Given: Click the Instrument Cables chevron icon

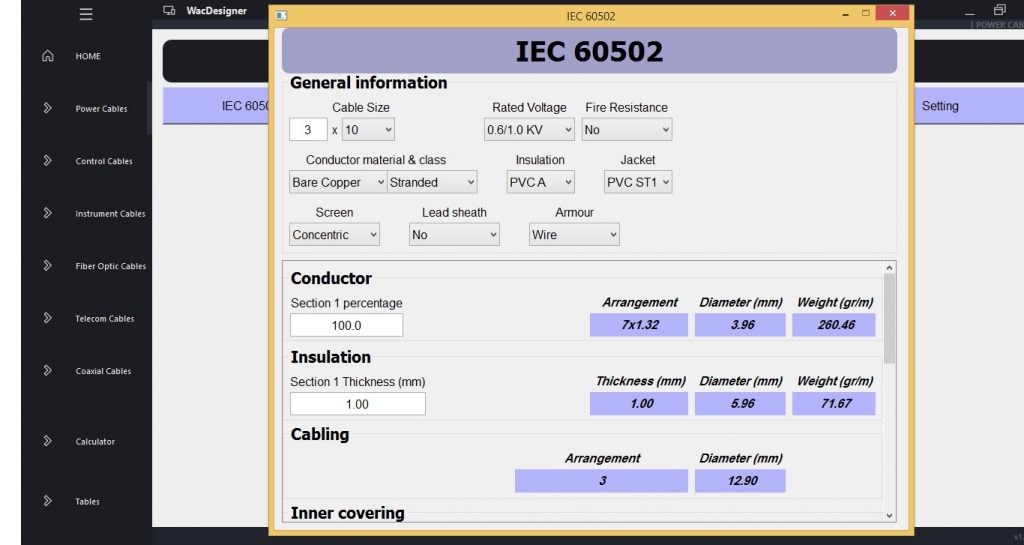Looking at the screenshot, I should coord(47,213).
